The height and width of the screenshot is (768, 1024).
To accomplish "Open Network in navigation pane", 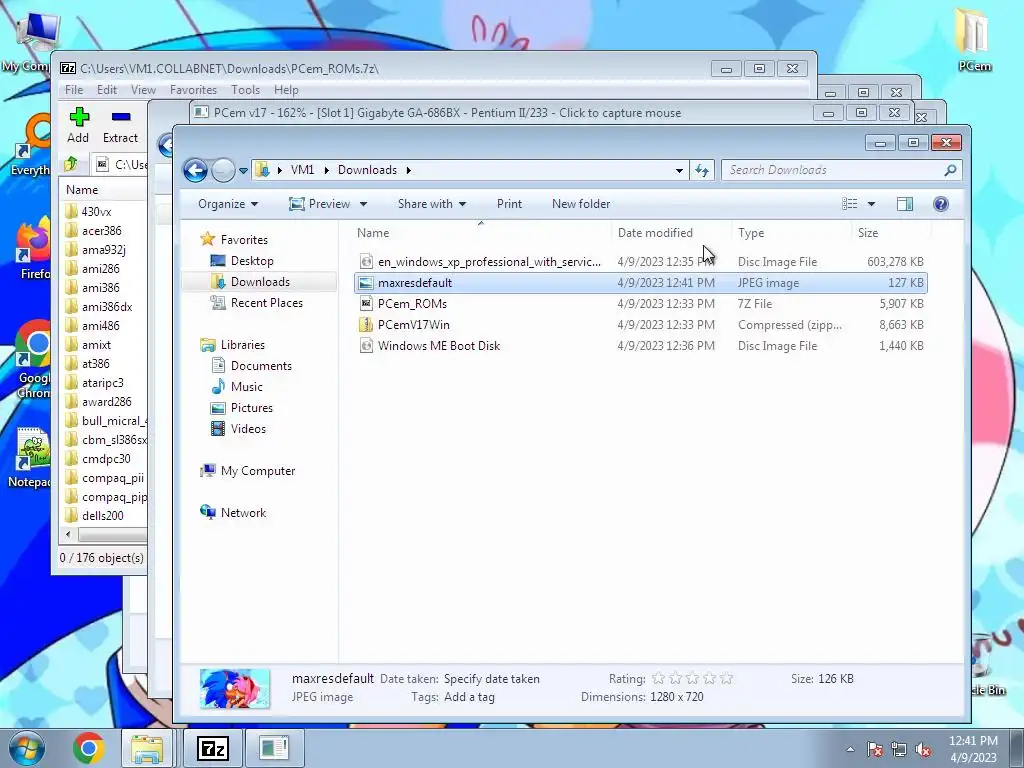I will pos(243,513).
